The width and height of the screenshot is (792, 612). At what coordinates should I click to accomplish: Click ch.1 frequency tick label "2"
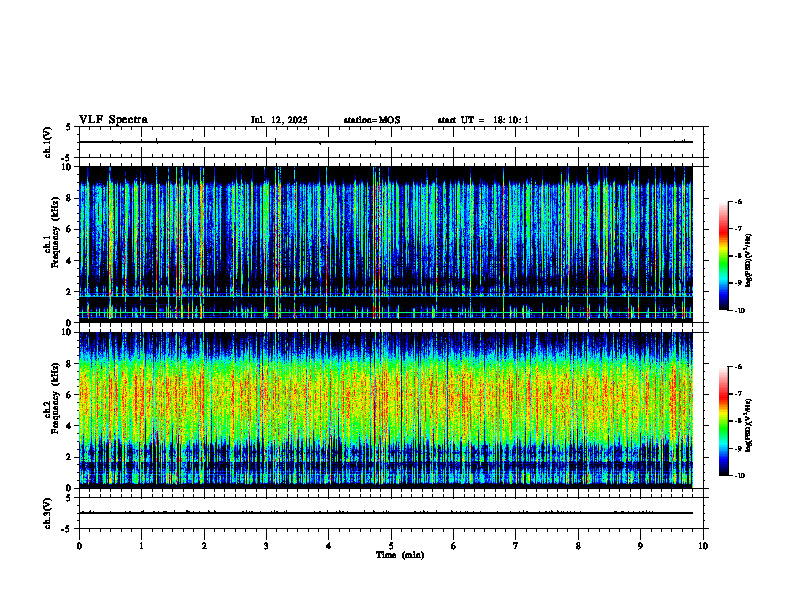(x=71, y=292)
